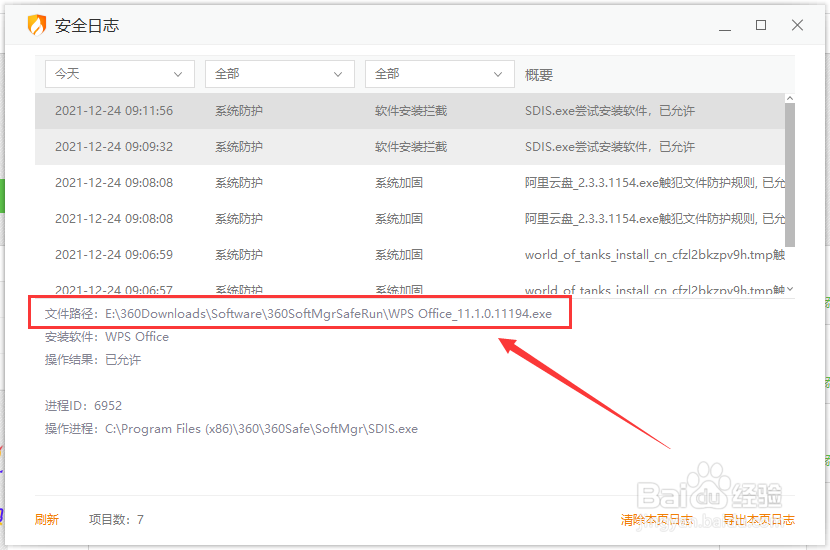Image resolution: width=830 pixels, height=550 pixels.
Task: Close the 安全日志 window
Action: point(797,25)
